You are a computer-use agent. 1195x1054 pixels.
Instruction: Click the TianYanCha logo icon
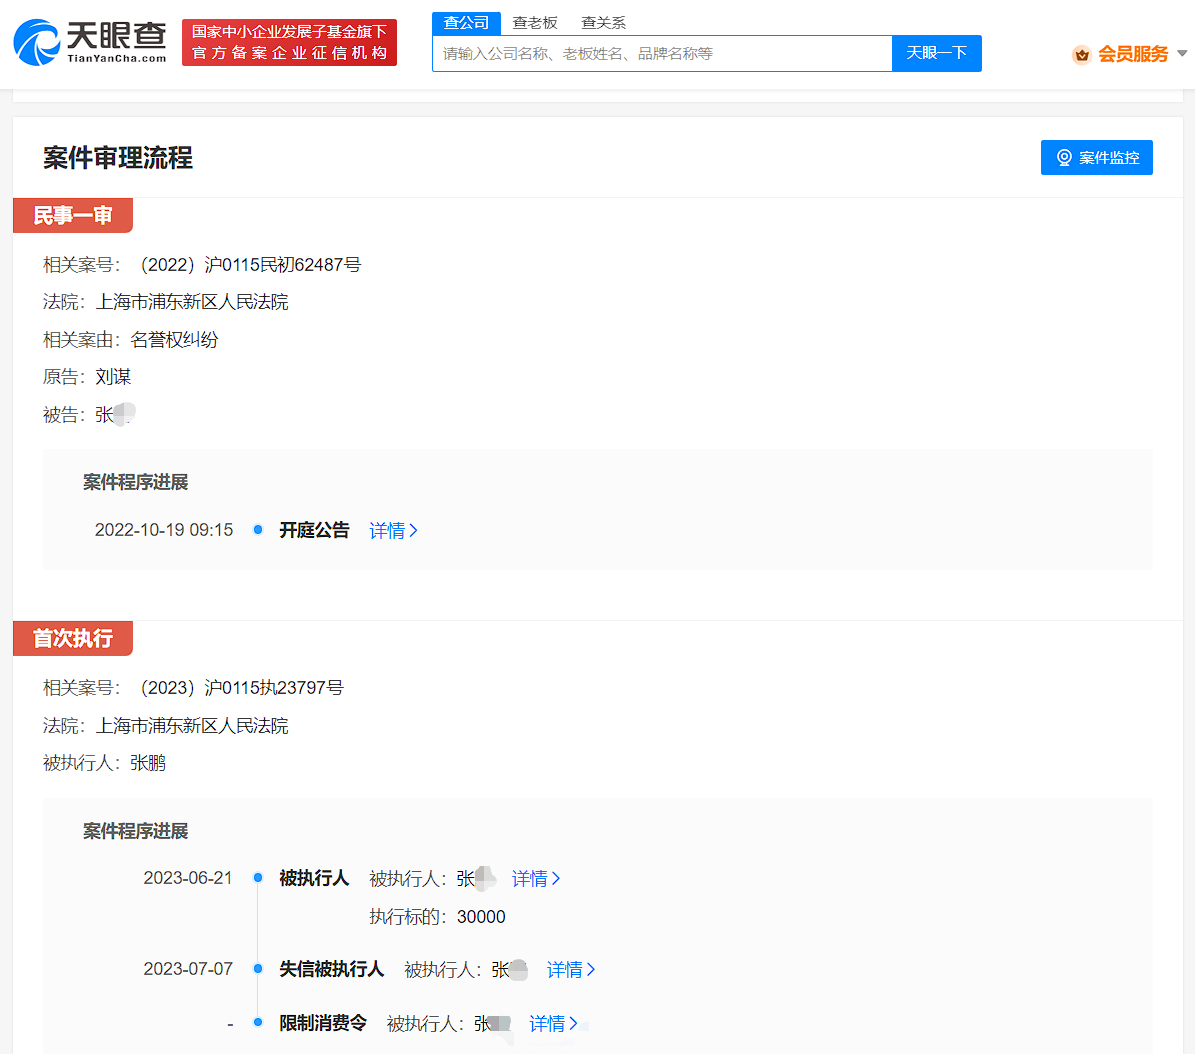(37, 42)
